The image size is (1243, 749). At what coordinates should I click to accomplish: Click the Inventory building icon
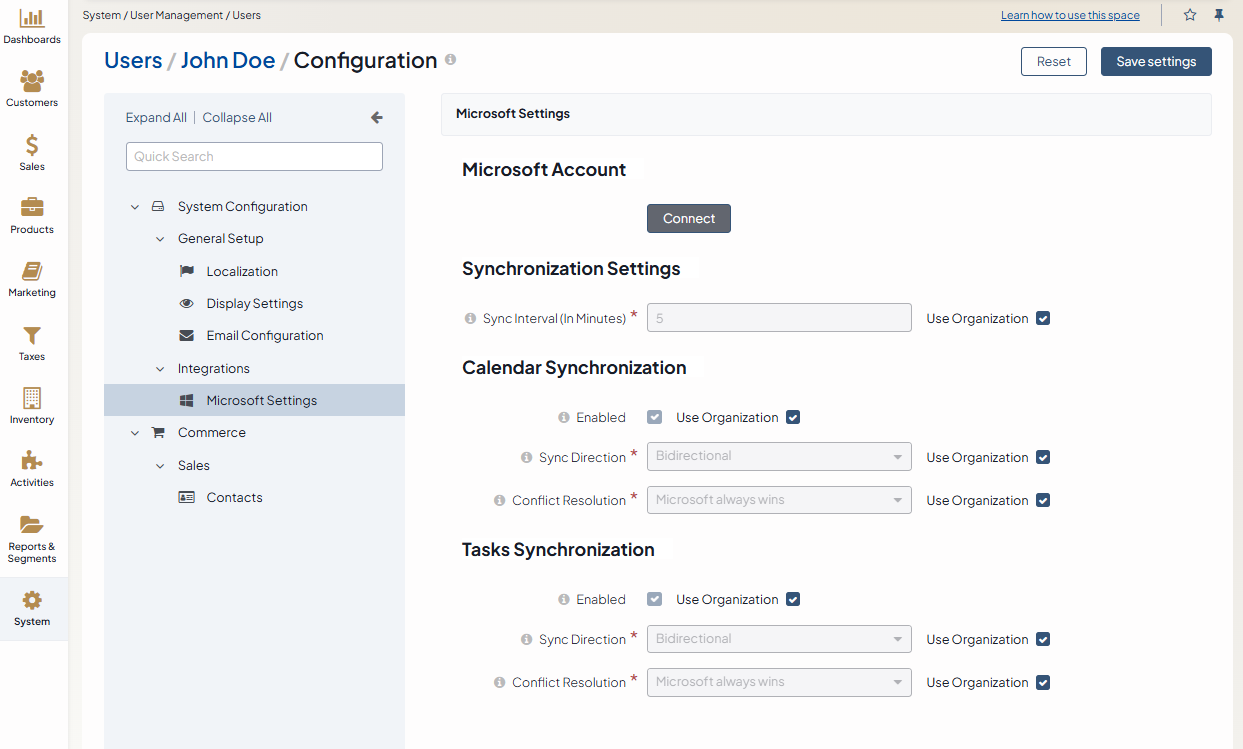tap(32, 399)
